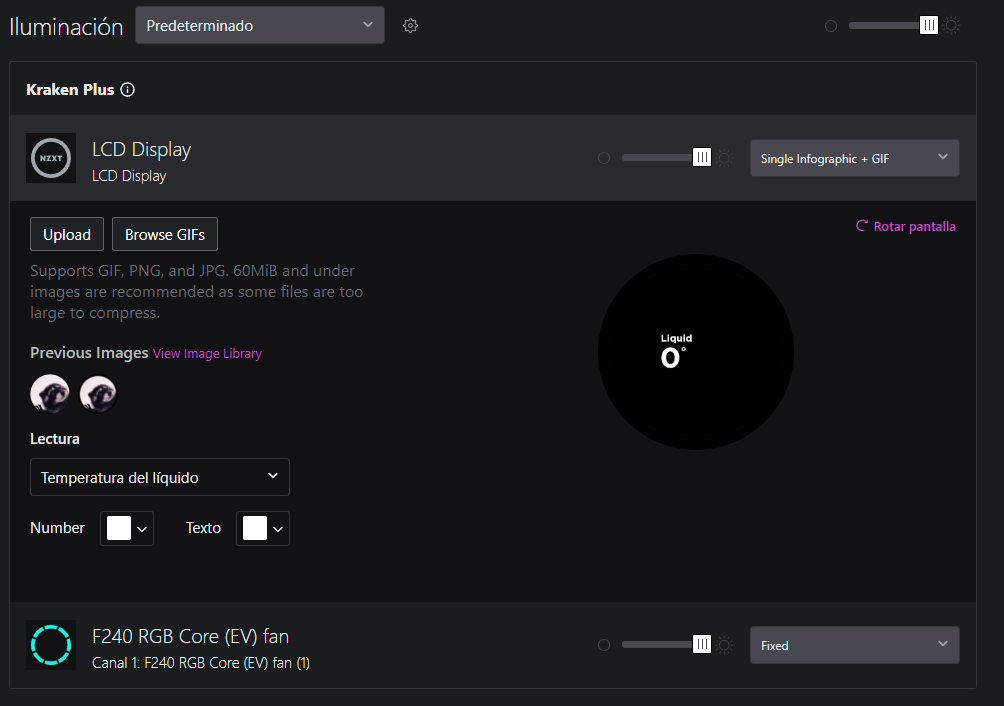Click the LCD Display max brightness sun icon
This screenshot has height=706, width=1004.
pos(725,158)
